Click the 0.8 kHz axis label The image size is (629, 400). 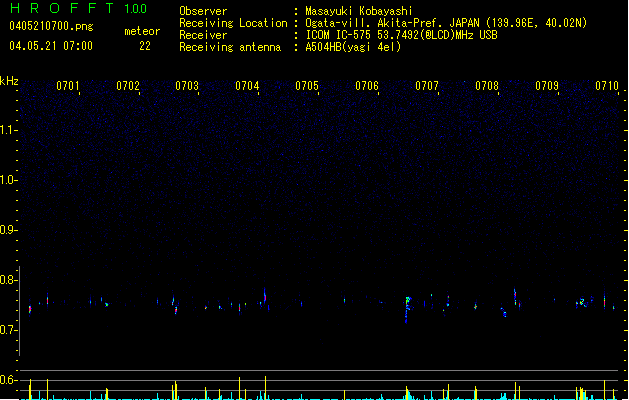coord(8,280)
